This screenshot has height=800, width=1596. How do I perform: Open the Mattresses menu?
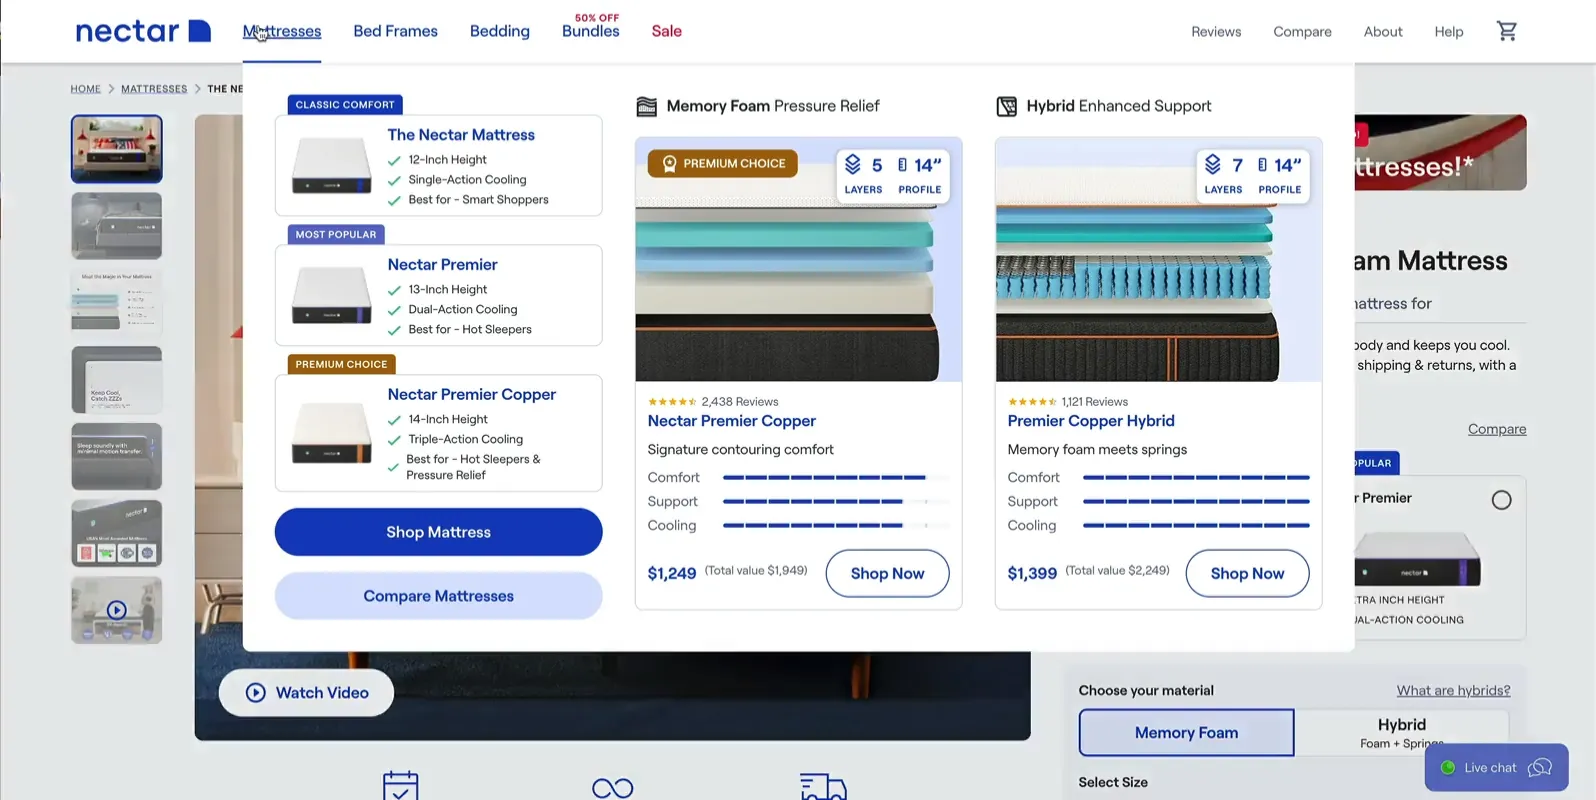[x=282, y=31]
